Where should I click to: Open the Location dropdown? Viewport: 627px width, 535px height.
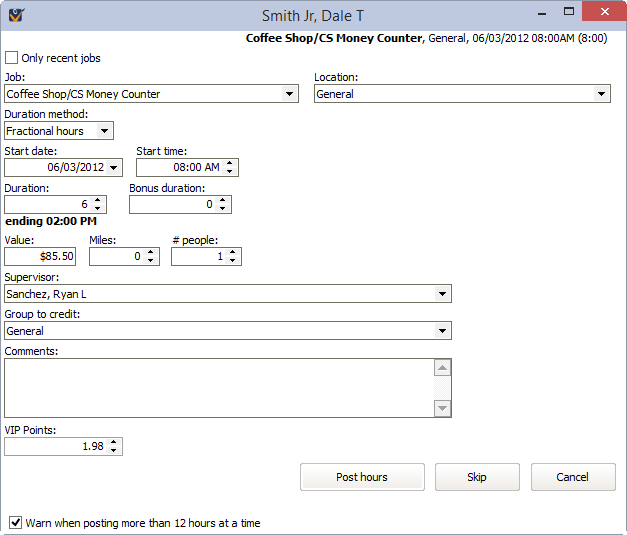(x=601, y=94)
